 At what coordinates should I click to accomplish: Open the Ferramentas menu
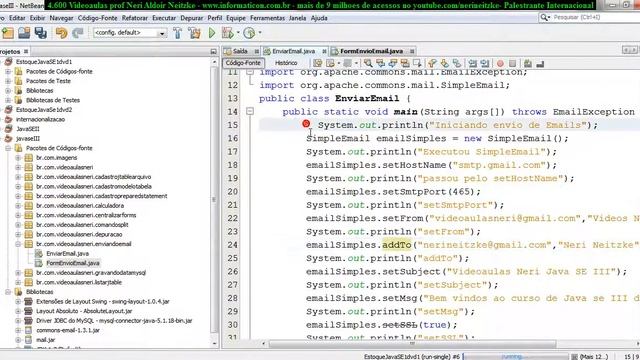[267, 18]
